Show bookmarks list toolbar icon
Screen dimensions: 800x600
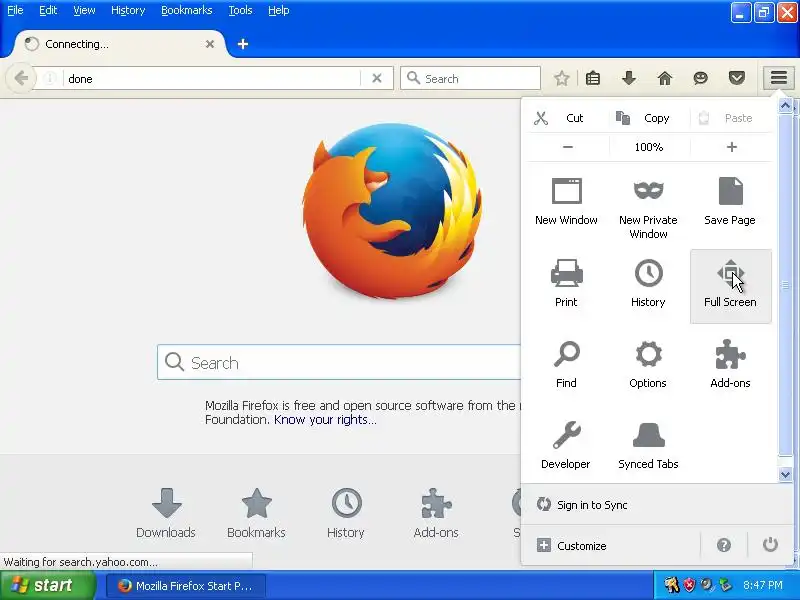pos(593,78)
